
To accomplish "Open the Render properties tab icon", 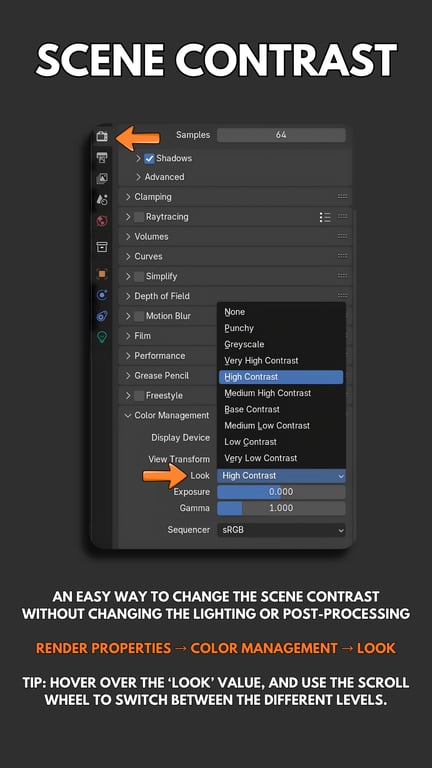I will tap(102, 137).
